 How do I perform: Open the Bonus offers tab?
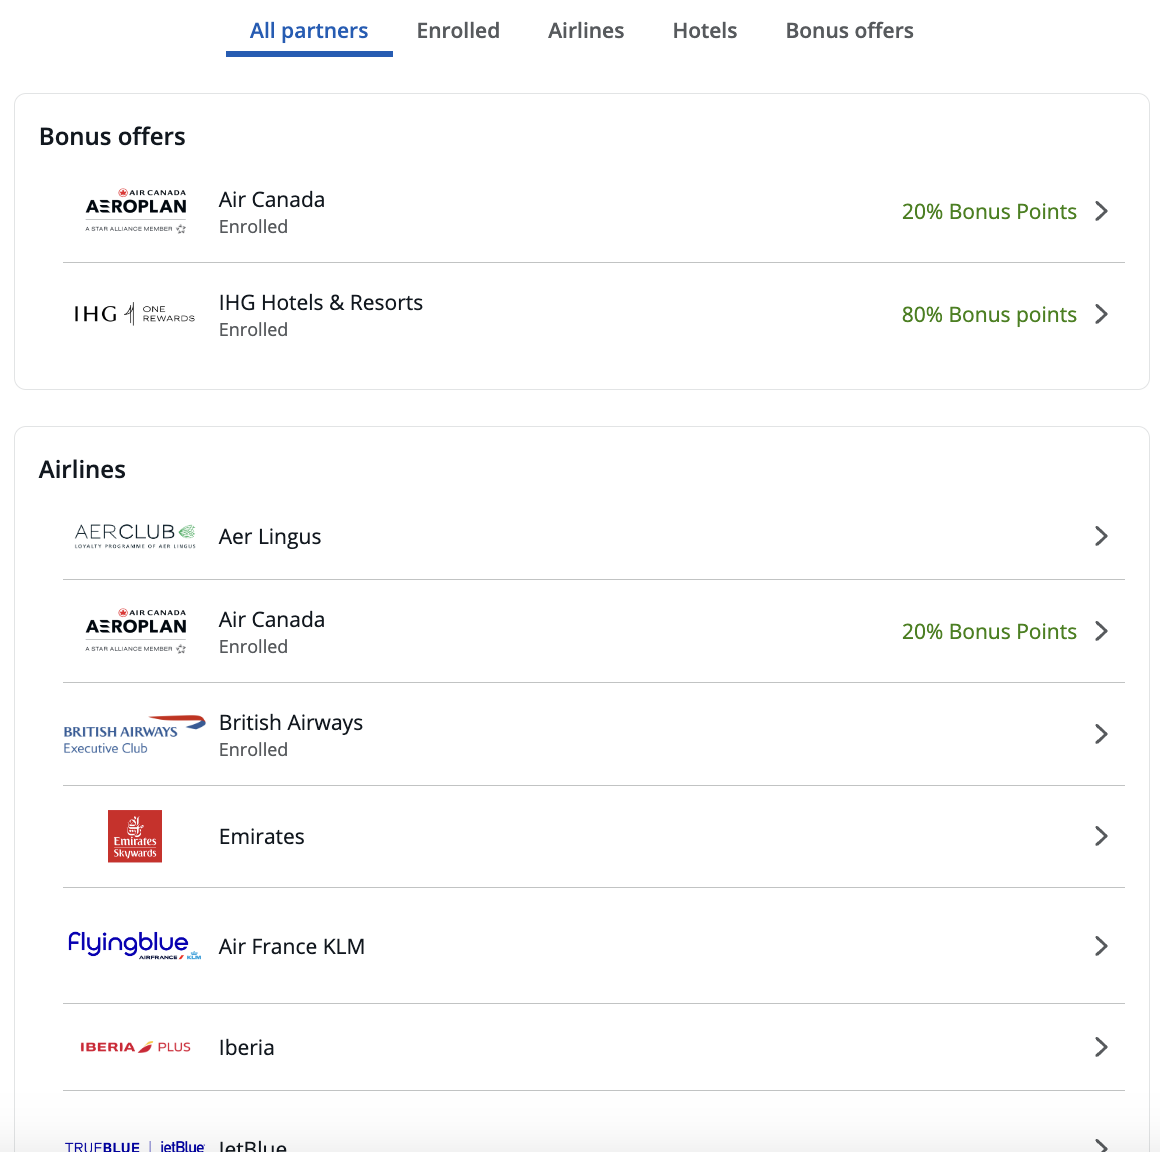tap(849, 30)
